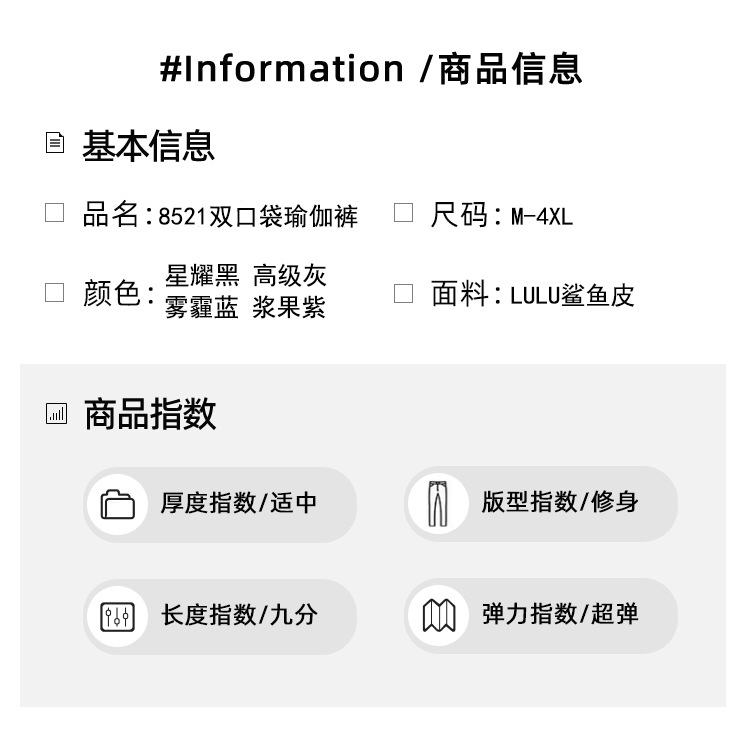Click the folded fabric icon for 弹力指数

[438, 616]
